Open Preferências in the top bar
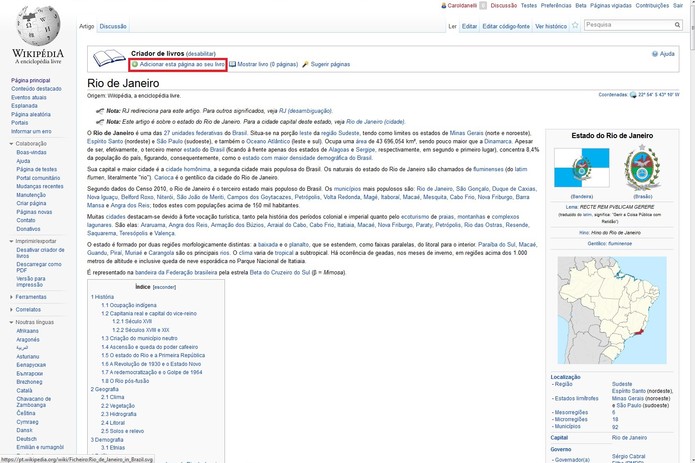The image size is (695, 463). [x=556, y=5]
